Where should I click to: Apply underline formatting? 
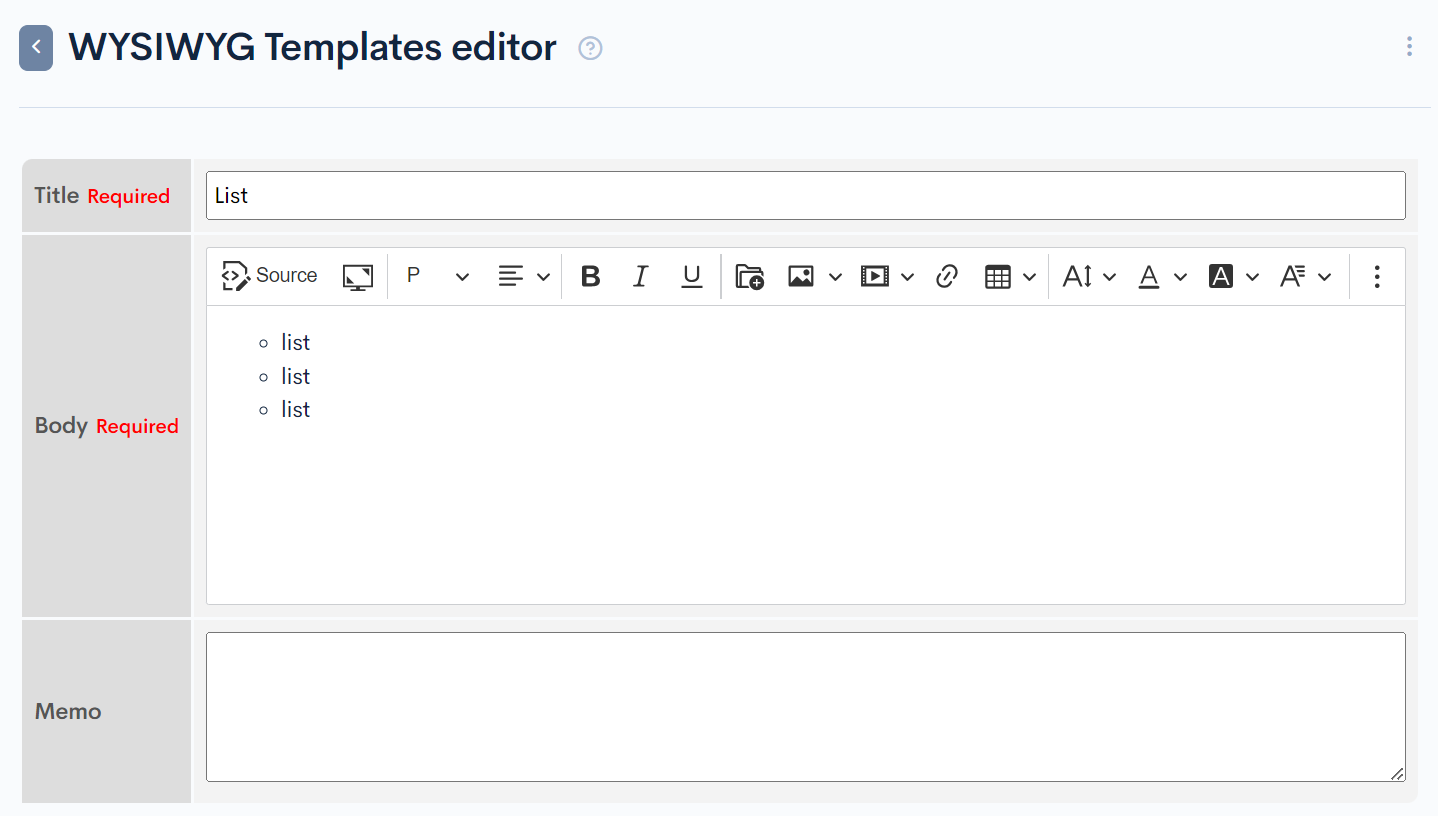pos(691,276)
